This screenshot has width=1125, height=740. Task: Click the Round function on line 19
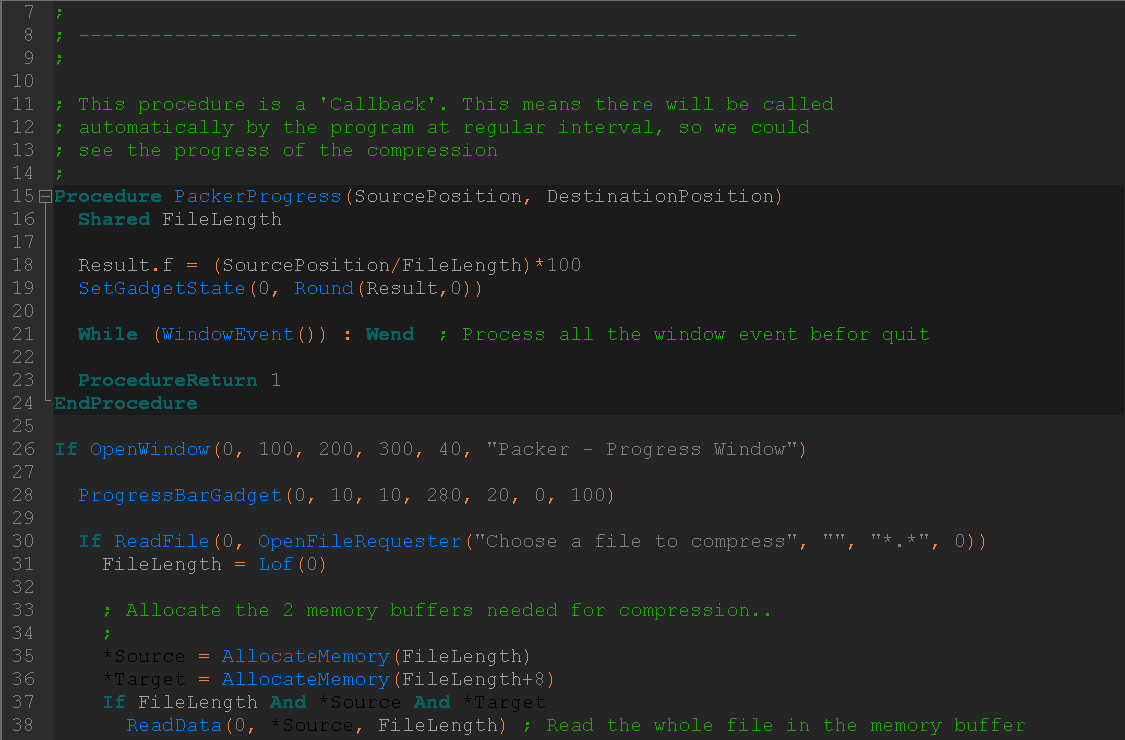[x=323, y=289]
